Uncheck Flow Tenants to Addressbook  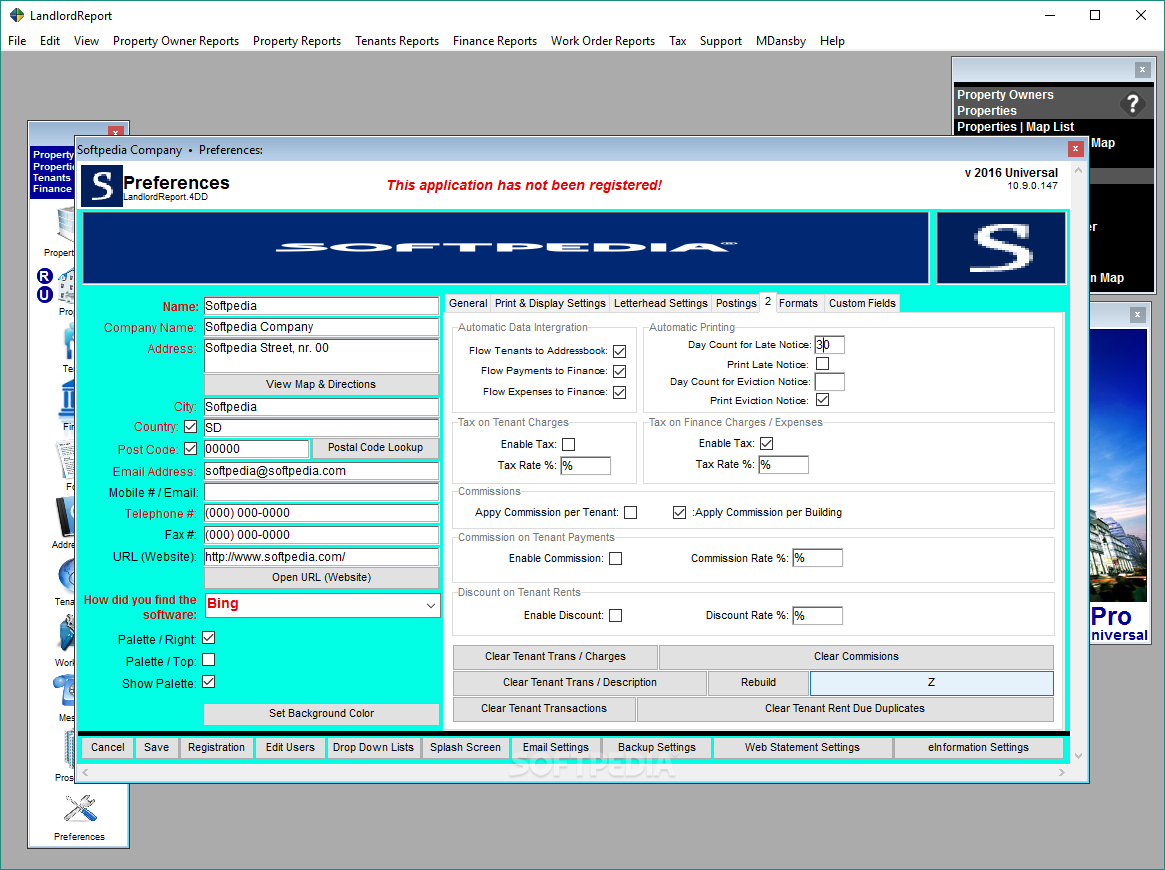click(x=620, y=351)
